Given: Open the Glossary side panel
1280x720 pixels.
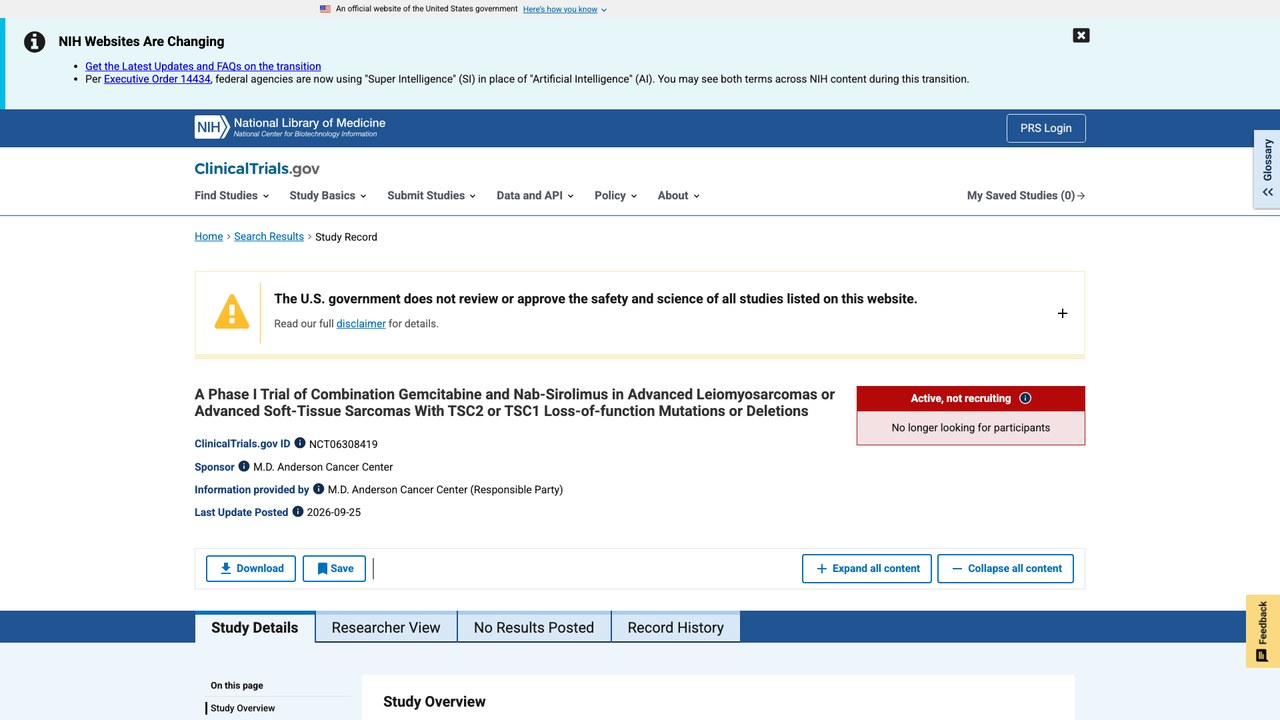Looking at the screenshot, I should (x=1267, y=169).
